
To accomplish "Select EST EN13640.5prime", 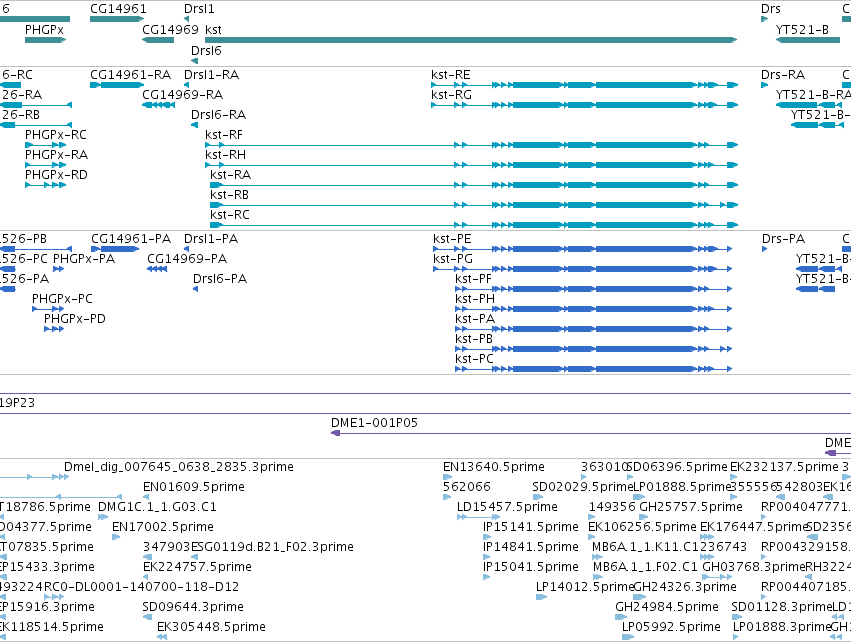I will [494, 467].
